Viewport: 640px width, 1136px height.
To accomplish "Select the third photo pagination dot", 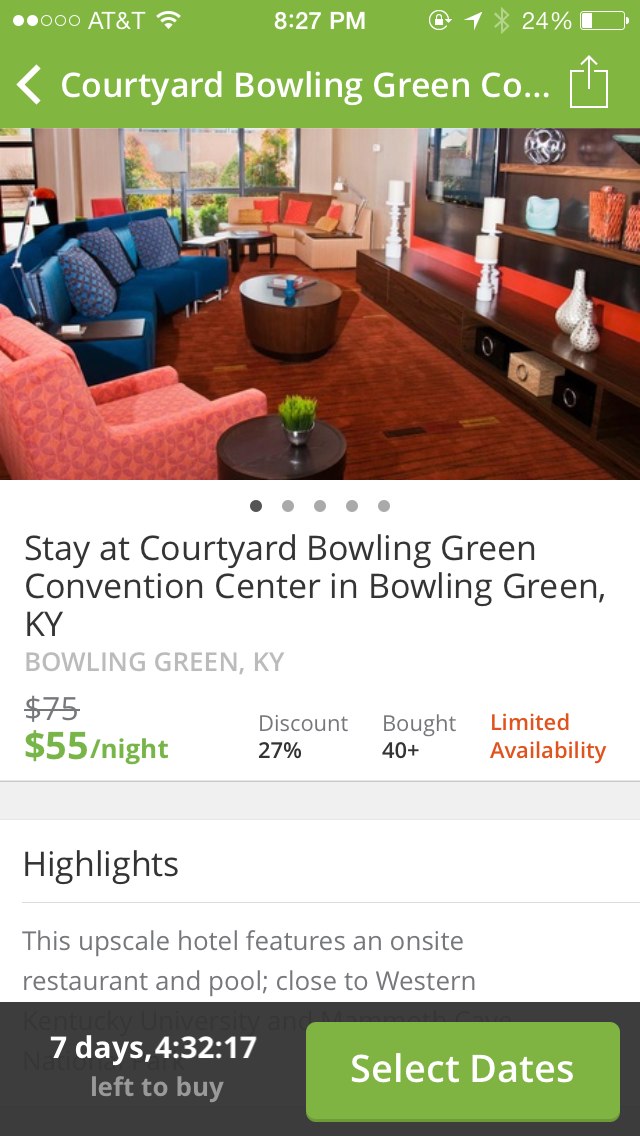I will [x=320, y=506].
